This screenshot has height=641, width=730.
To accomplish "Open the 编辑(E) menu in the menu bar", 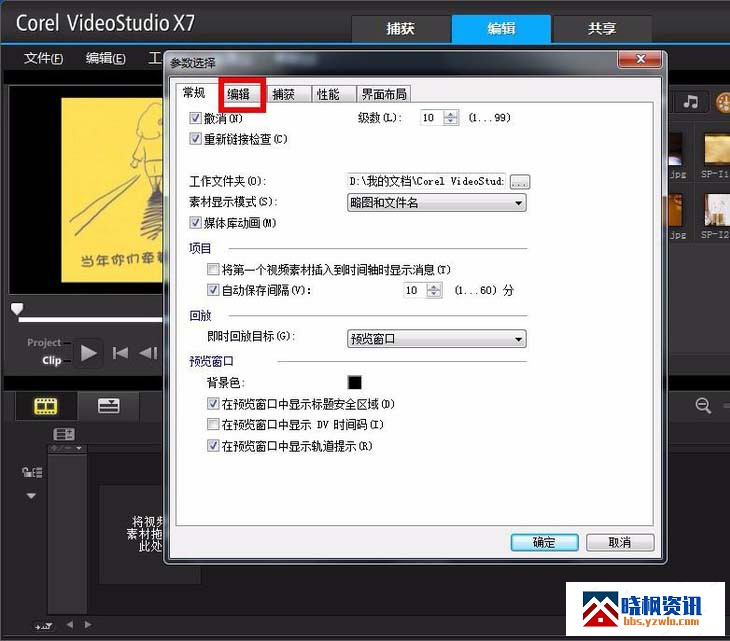I will [105, 58].
